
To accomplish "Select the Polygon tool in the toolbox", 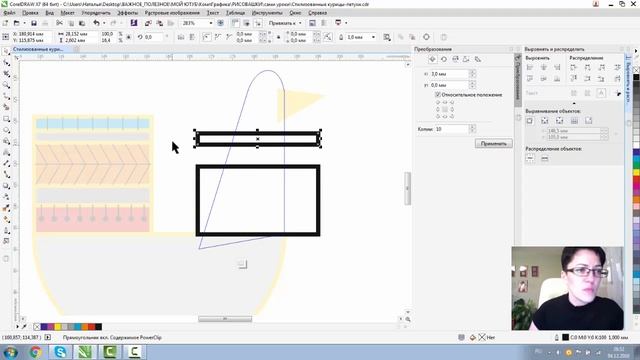I will click(x=6, y=141).
